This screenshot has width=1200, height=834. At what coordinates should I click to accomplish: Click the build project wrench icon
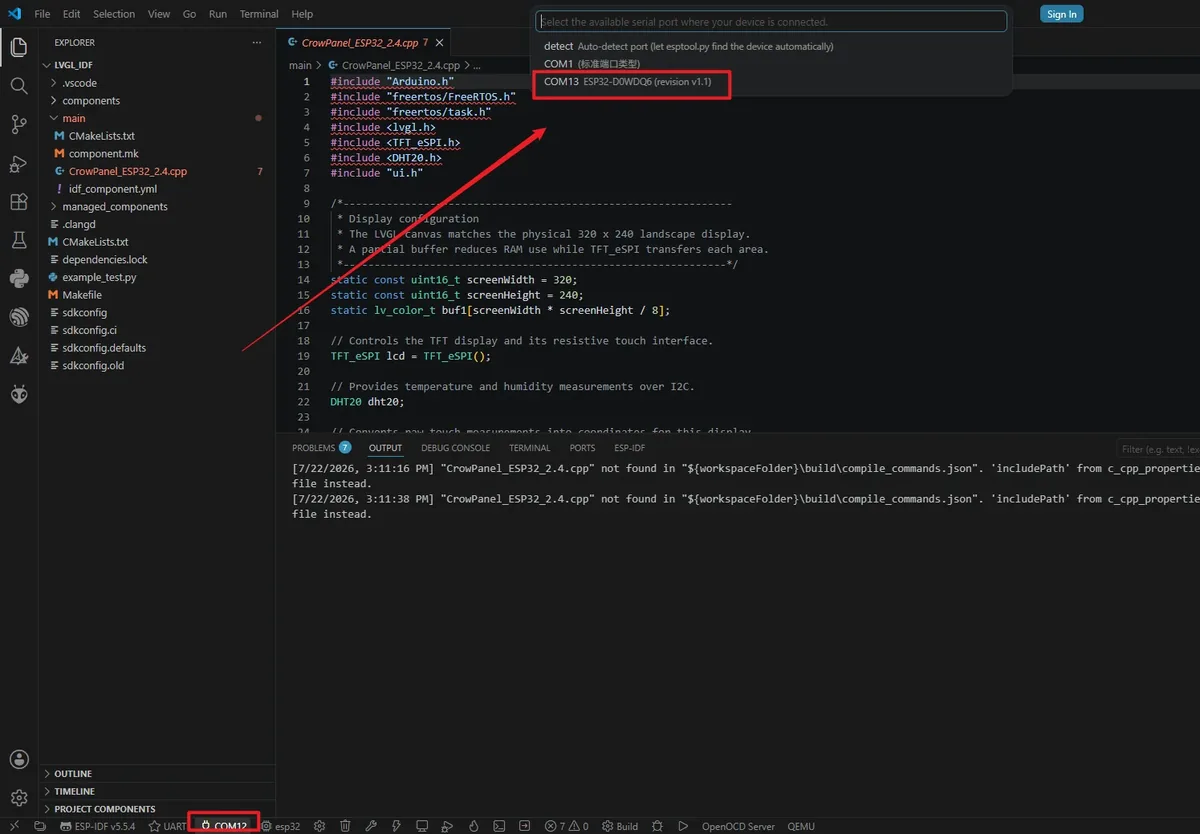[372, 826]
